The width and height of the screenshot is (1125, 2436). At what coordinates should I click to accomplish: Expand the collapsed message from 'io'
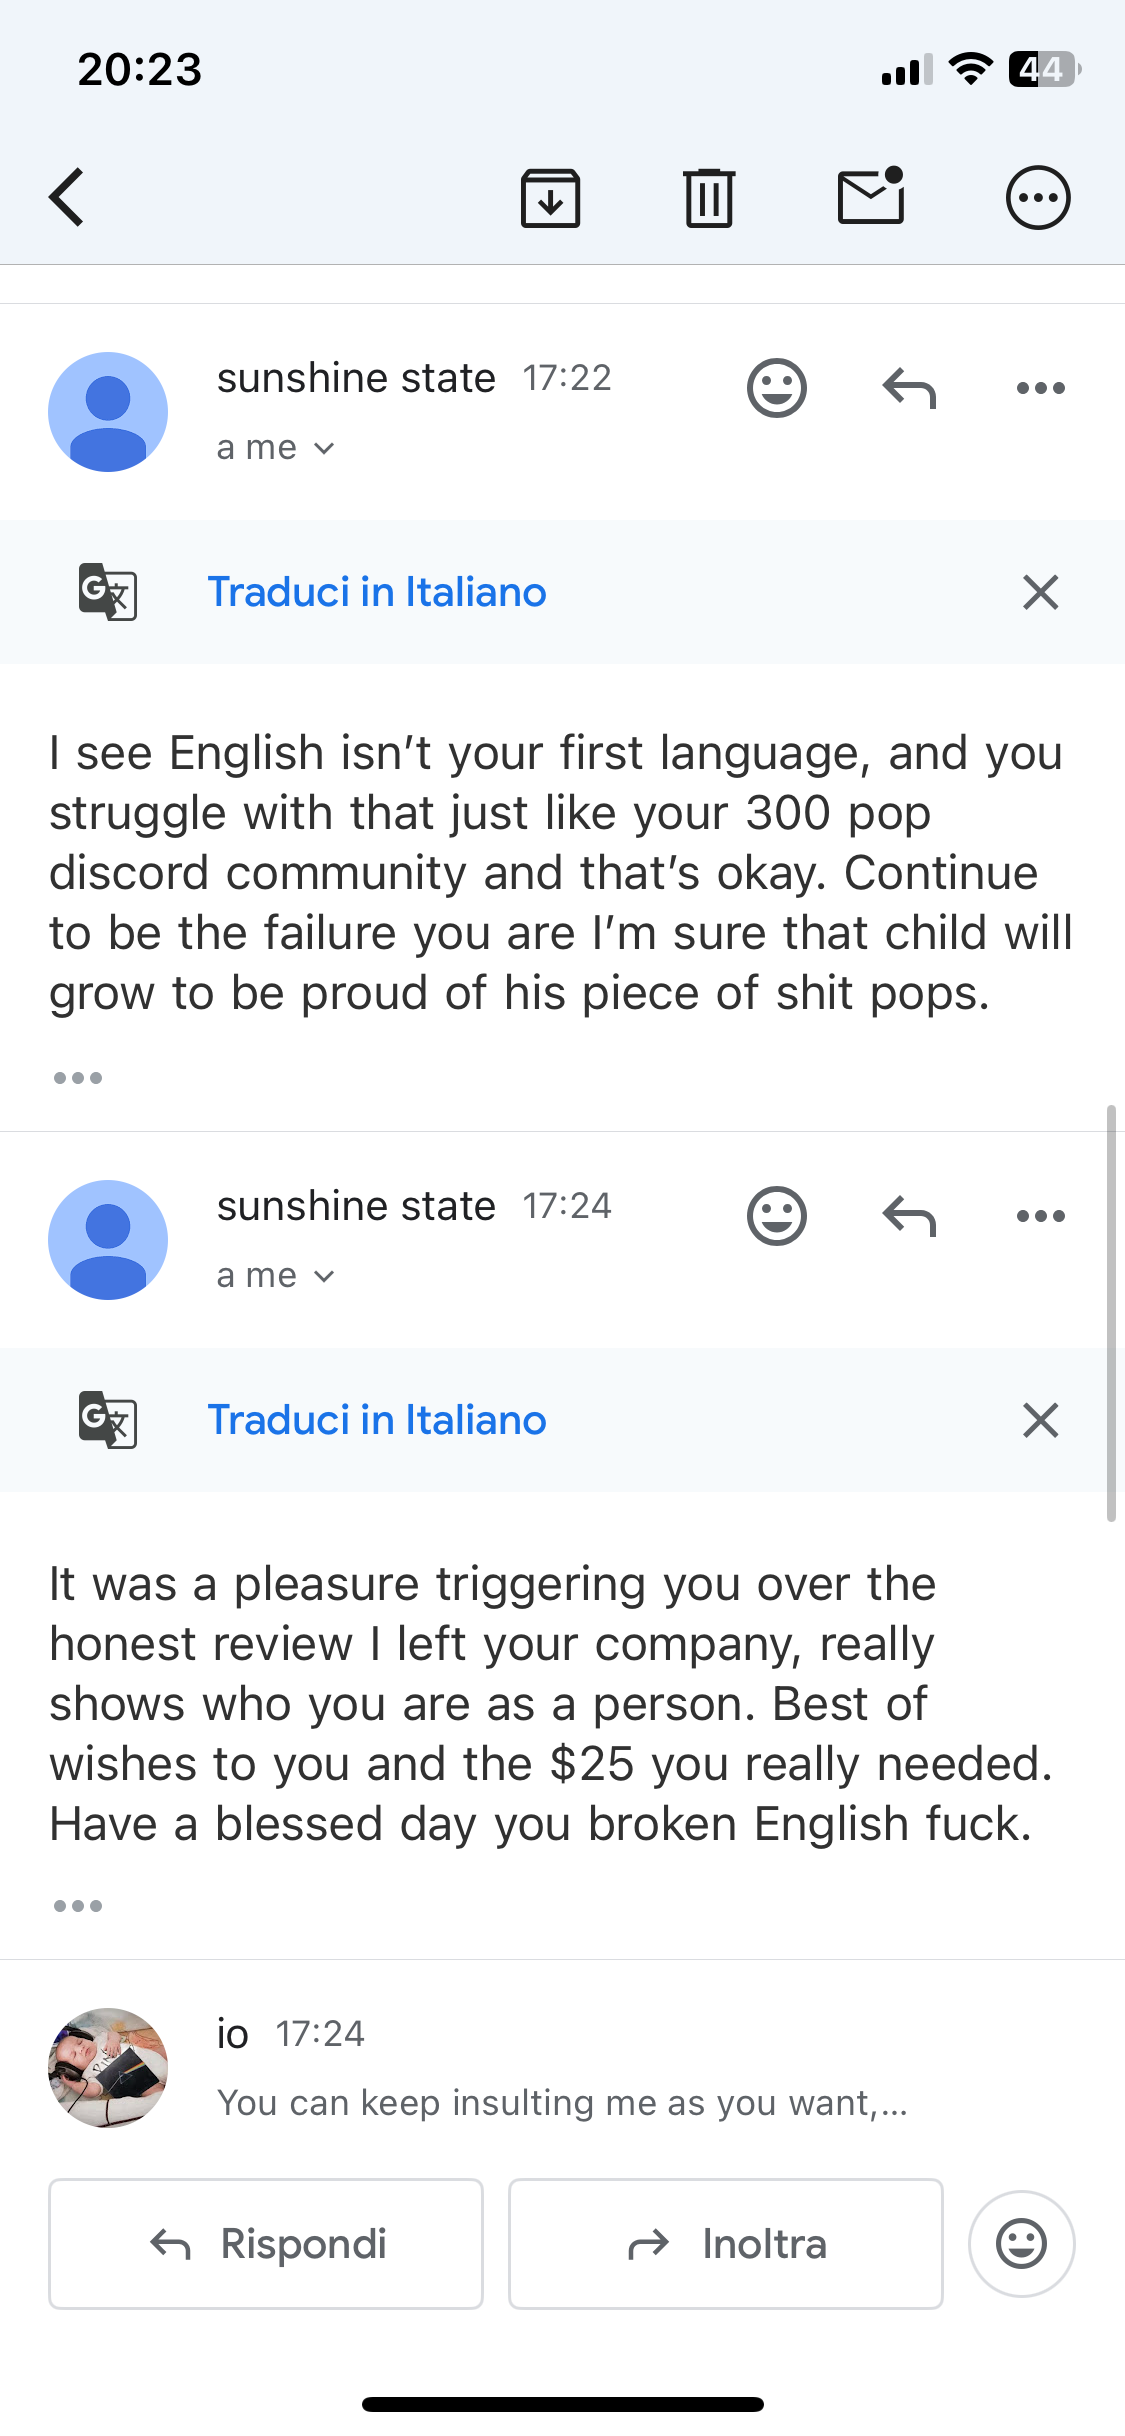click(x=560, y=2068)
